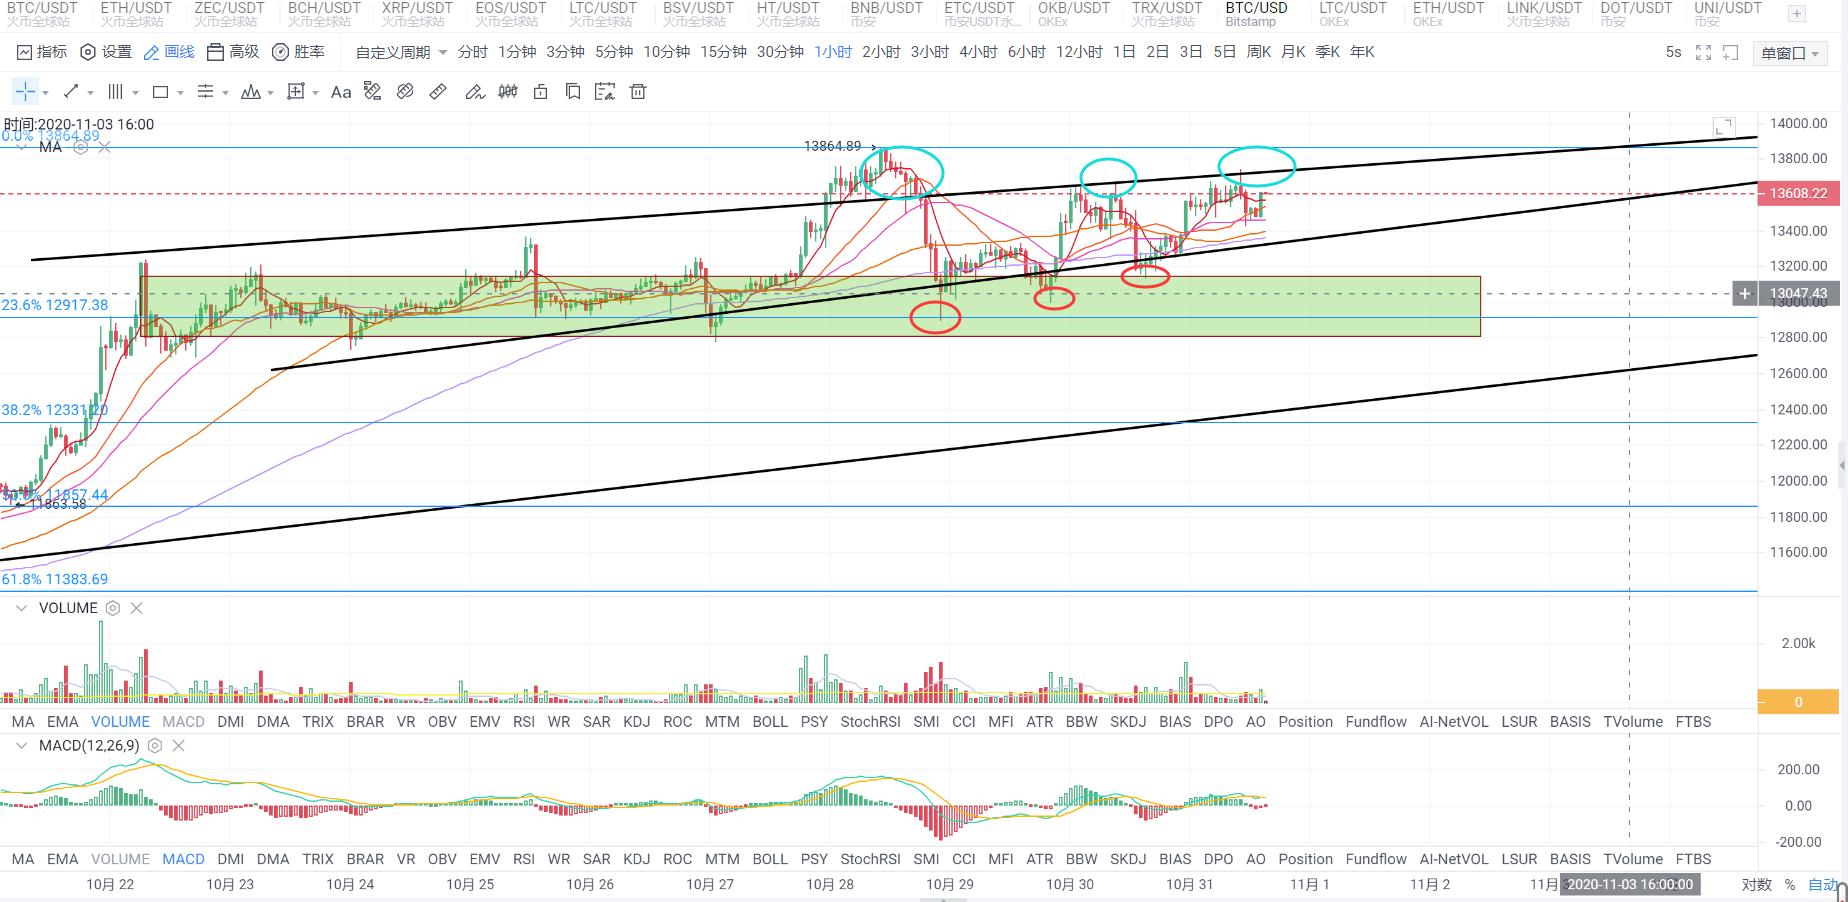Add a new symbol tab with plus
Screen dimensions: 1848x902
coord(1796,14)
